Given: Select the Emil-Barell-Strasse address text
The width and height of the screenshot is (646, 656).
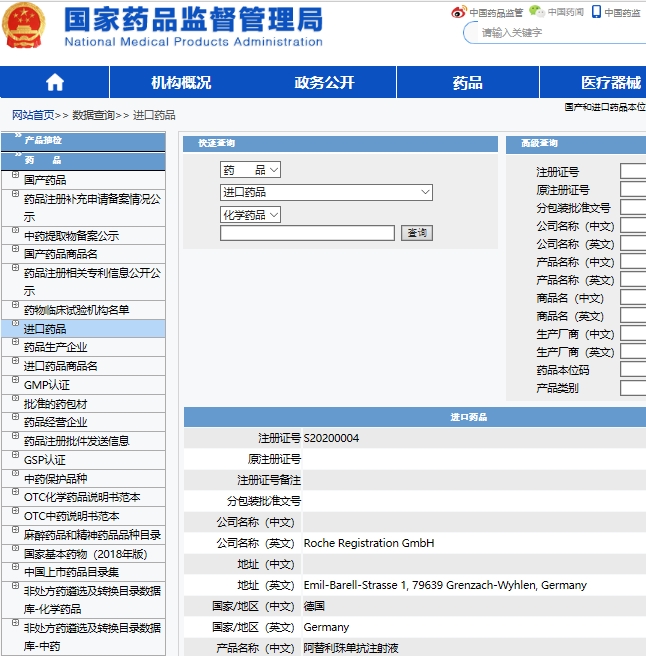Looking at the screenshot, I should (x=445, y=585).
